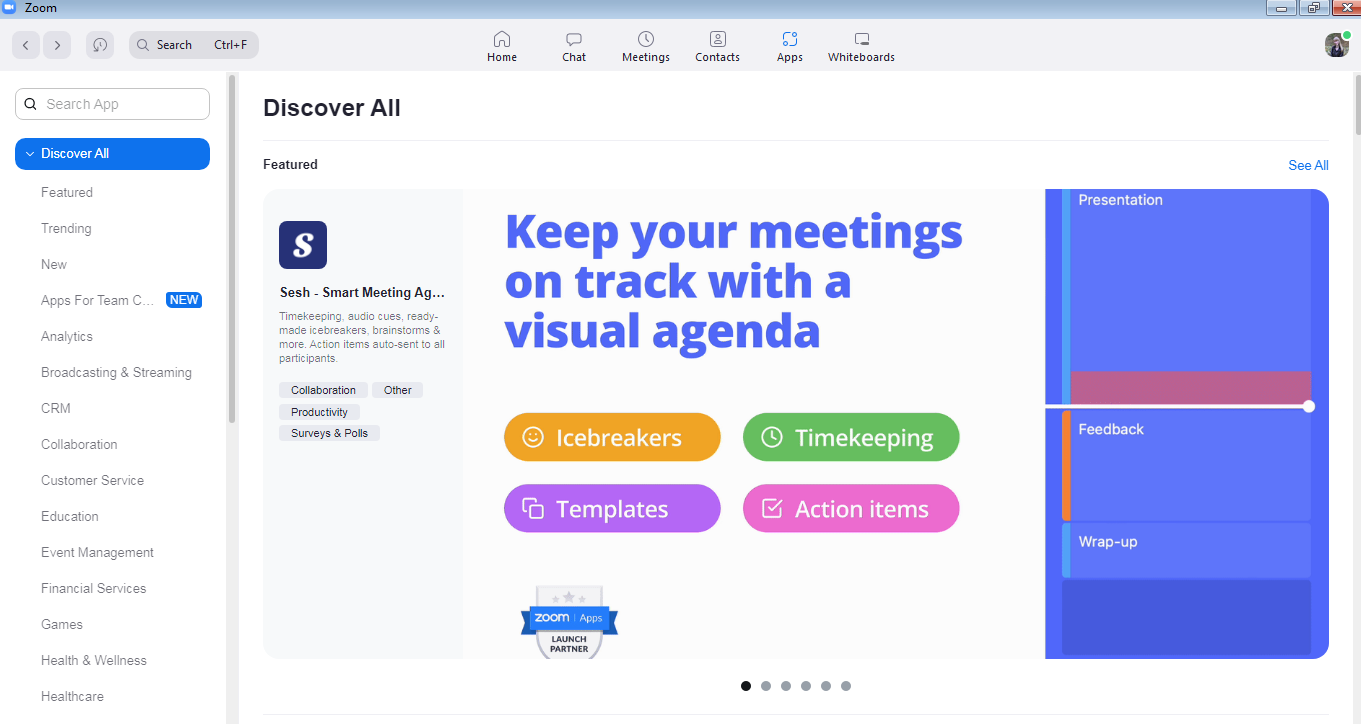Click the sidebar category list scrollbar
Viewport: 1361px width, 725px height.
pyautogui.click(x=232, y=248)
